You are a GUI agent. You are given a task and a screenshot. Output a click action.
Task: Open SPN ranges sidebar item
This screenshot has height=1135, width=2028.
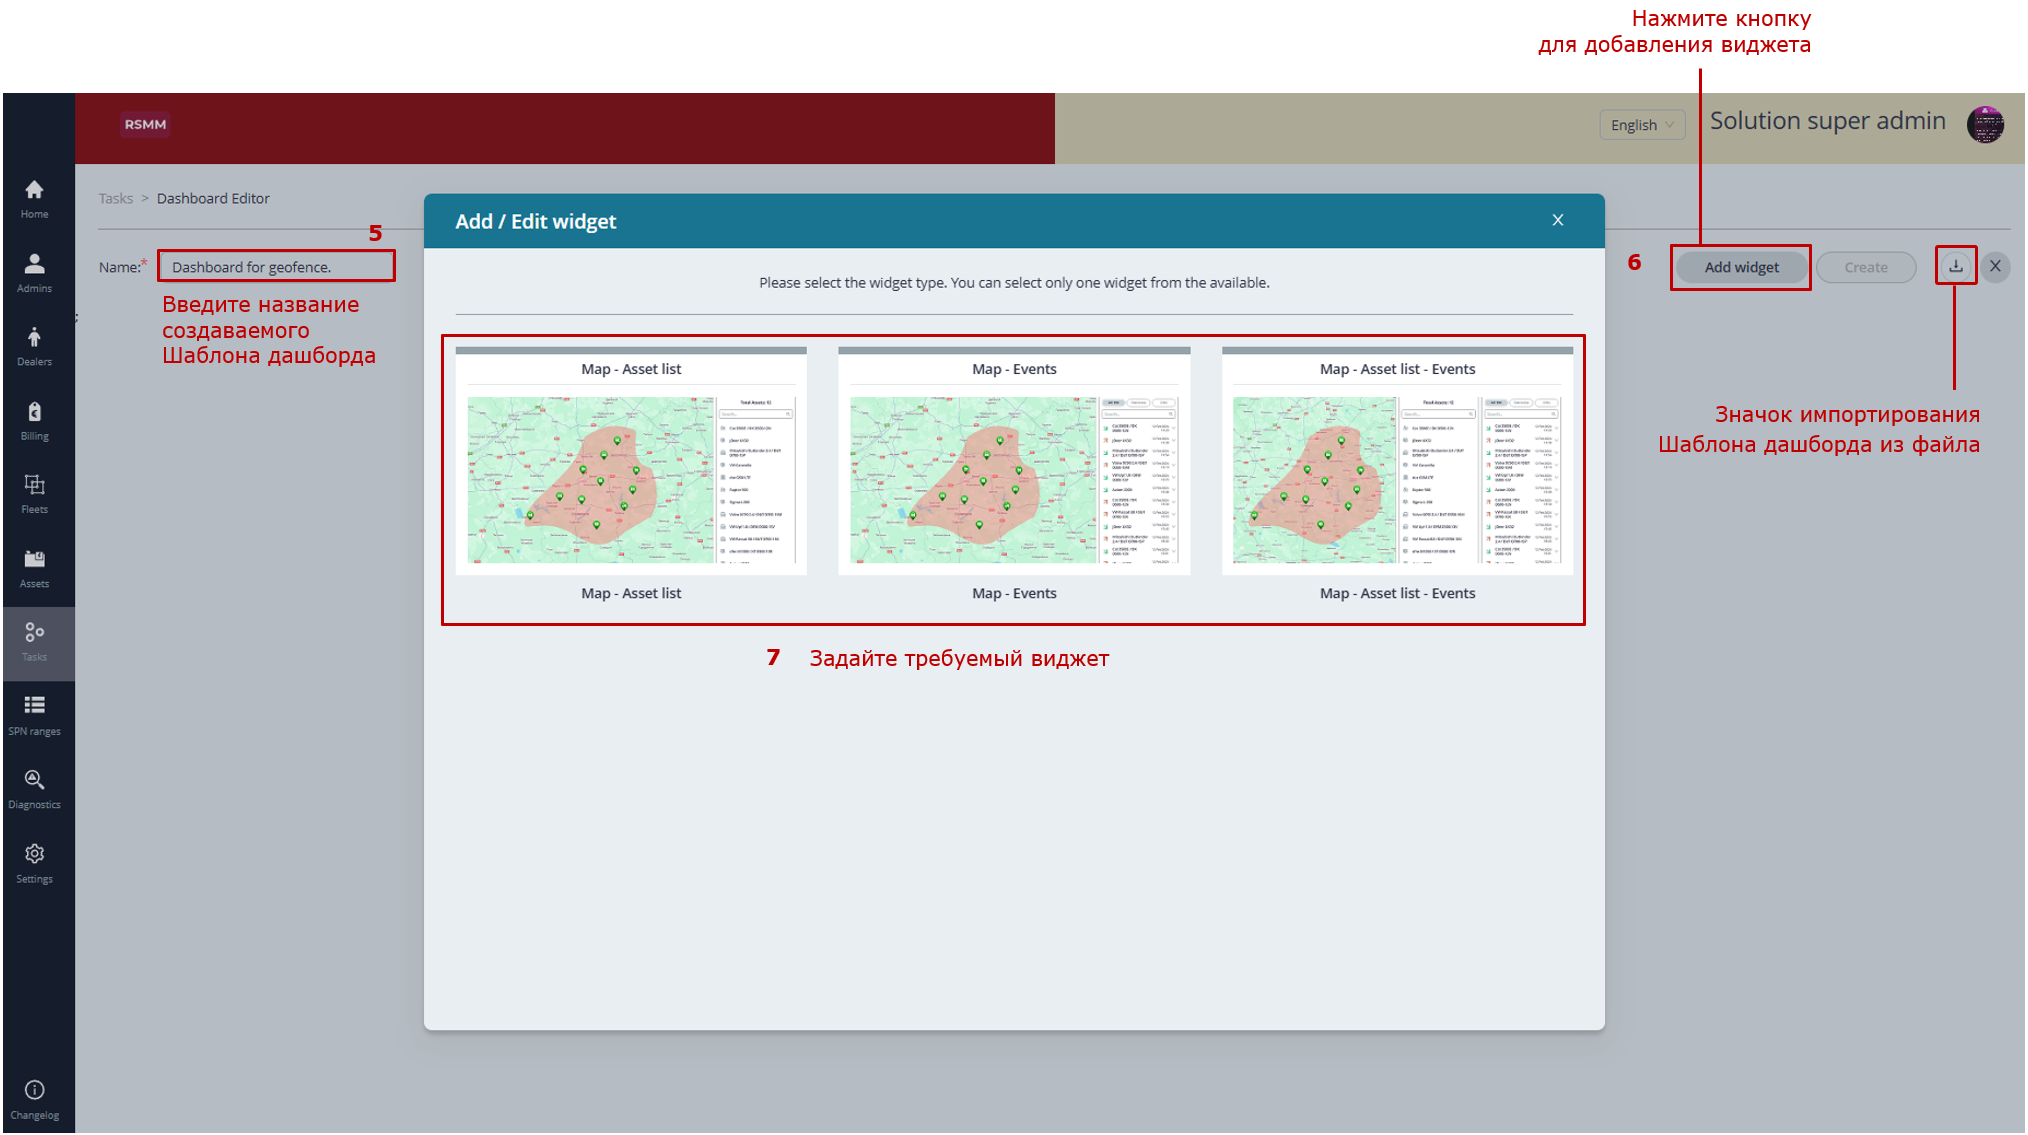coord(34,714)
